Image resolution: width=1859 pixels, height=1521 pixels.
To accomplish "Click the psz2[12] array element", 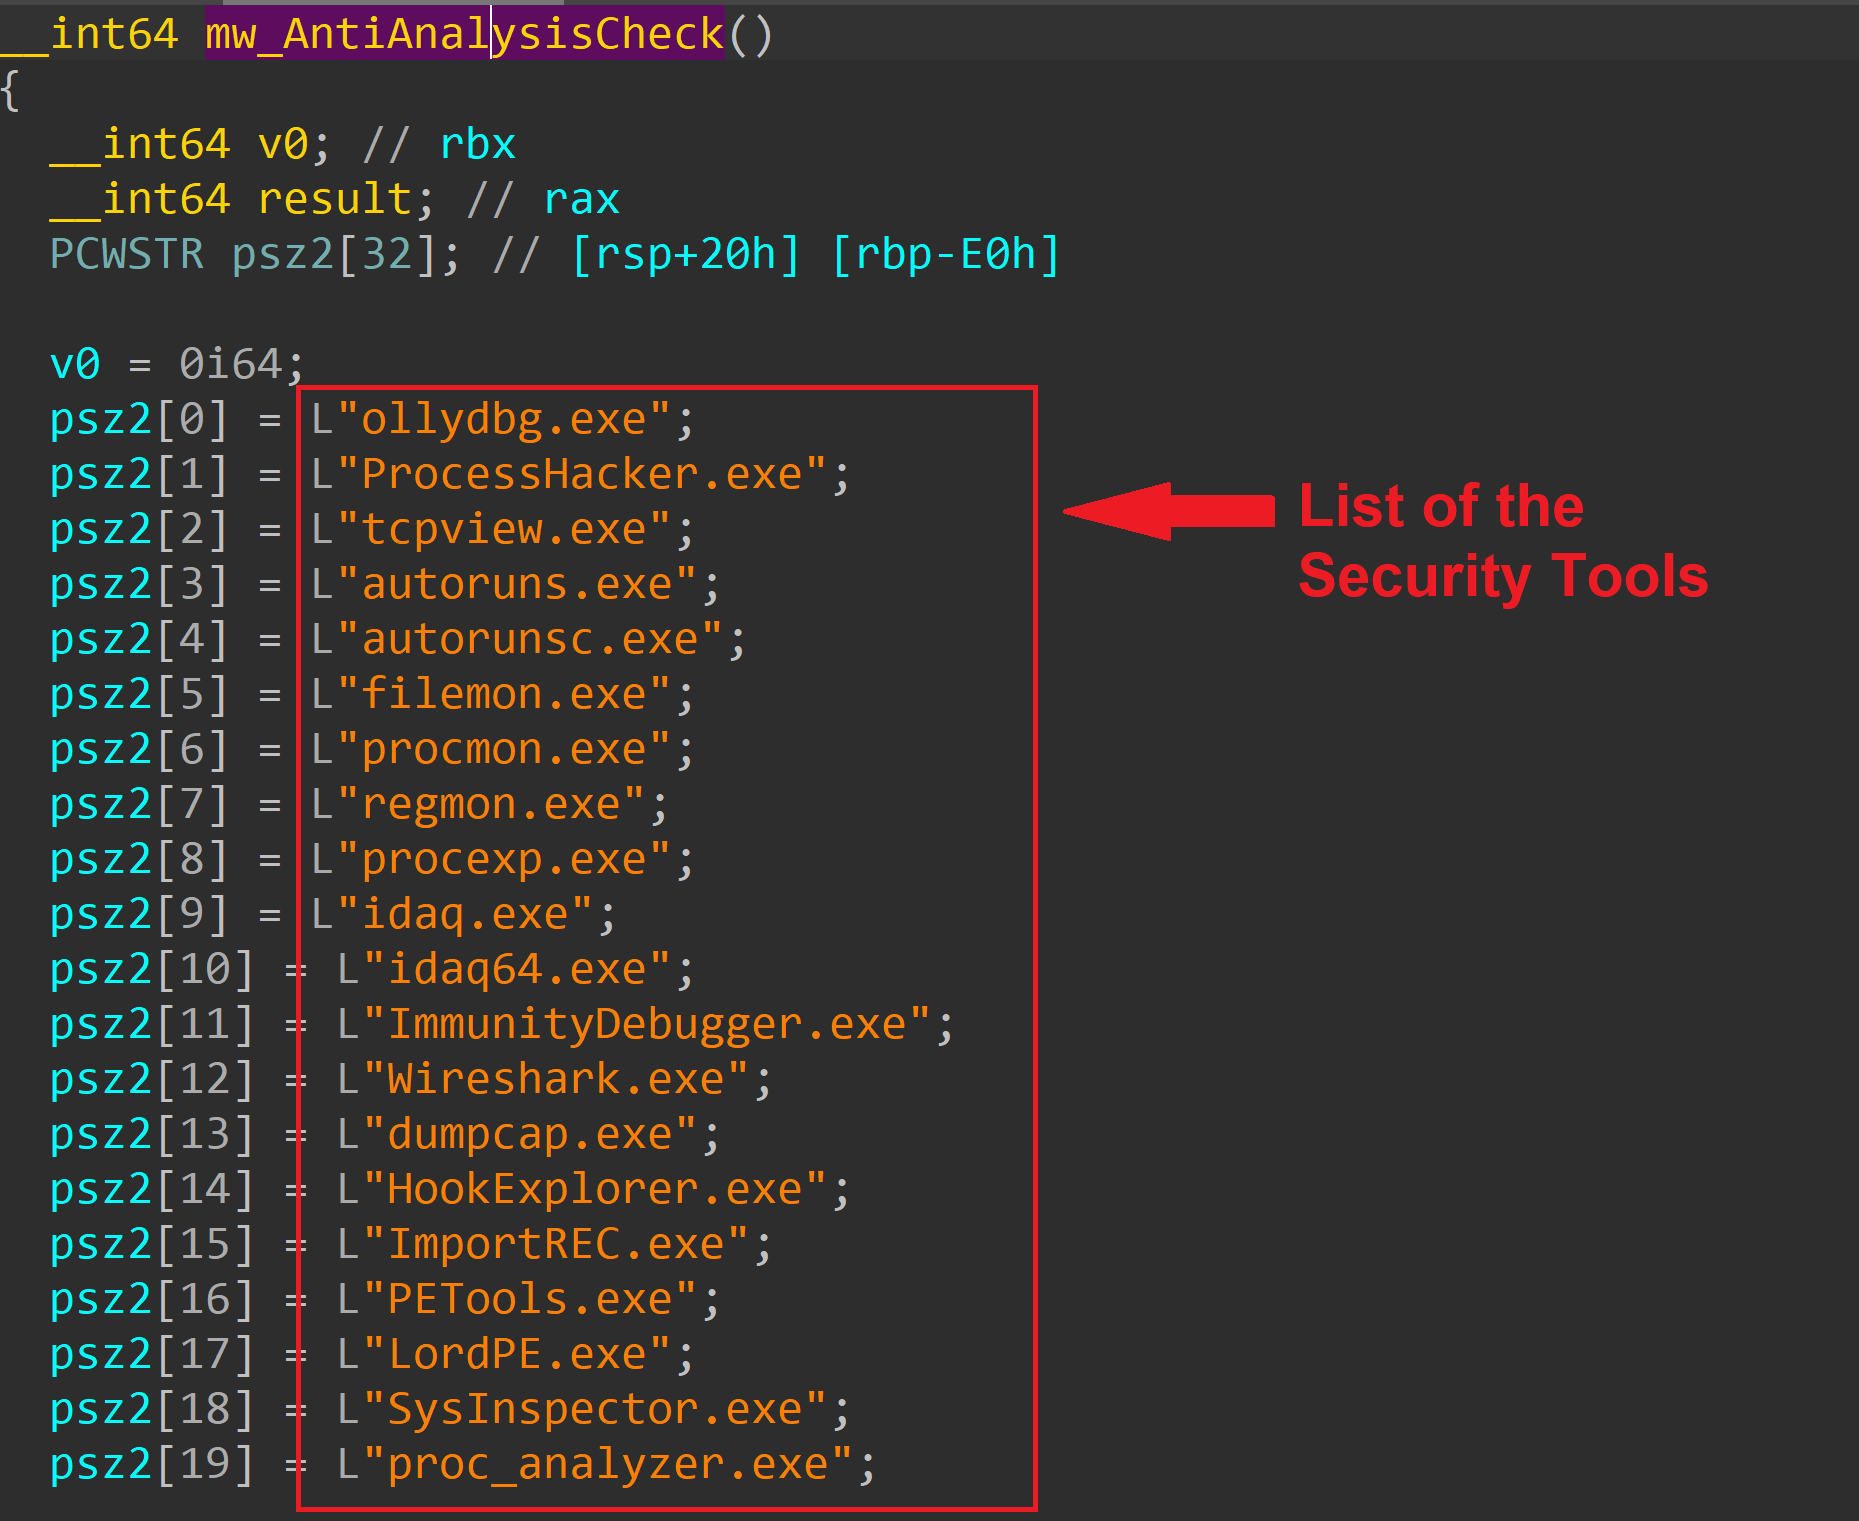I will (153, 1079).
